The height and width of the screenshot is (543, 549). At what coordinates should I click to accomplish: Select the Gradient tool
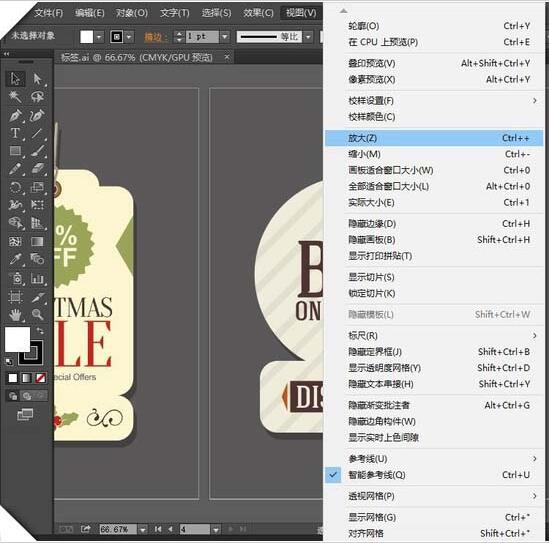click(37, 241)
